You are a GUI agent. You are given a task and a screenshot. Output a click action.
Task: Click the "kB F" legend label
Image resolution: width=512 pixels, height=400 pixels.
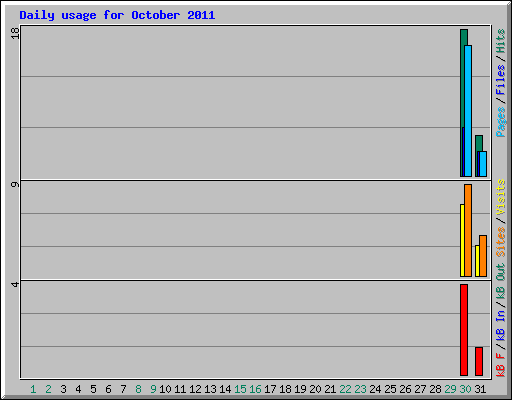[500, 364]
